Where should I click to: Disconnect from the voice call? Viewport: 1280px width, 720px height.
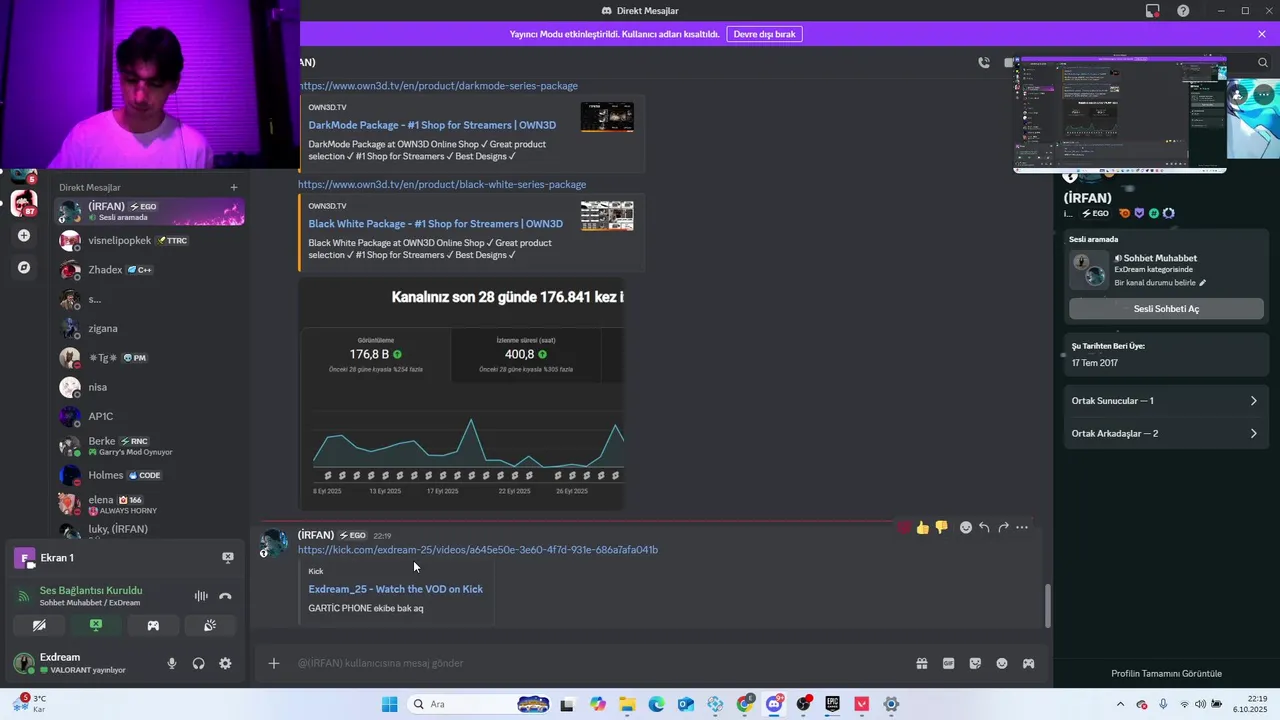tap(225, 596)
